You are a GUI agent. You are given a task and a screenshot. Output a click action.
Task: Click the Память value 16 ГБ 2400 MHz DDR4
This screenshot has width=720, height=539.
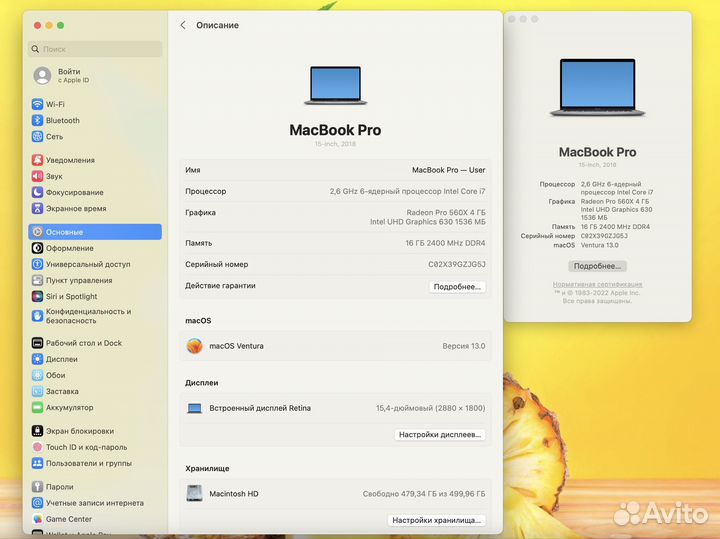[445, 243]
